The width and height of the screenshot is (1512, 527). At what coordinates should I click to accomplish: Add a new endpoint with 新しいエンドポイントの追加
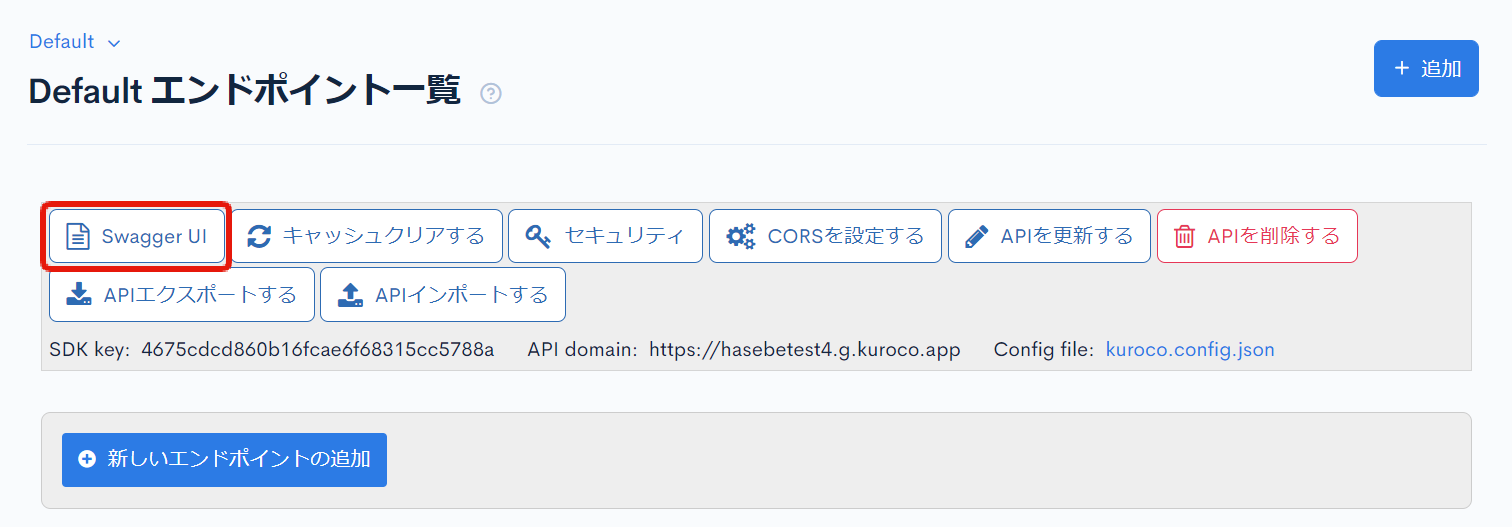point(224,460)
